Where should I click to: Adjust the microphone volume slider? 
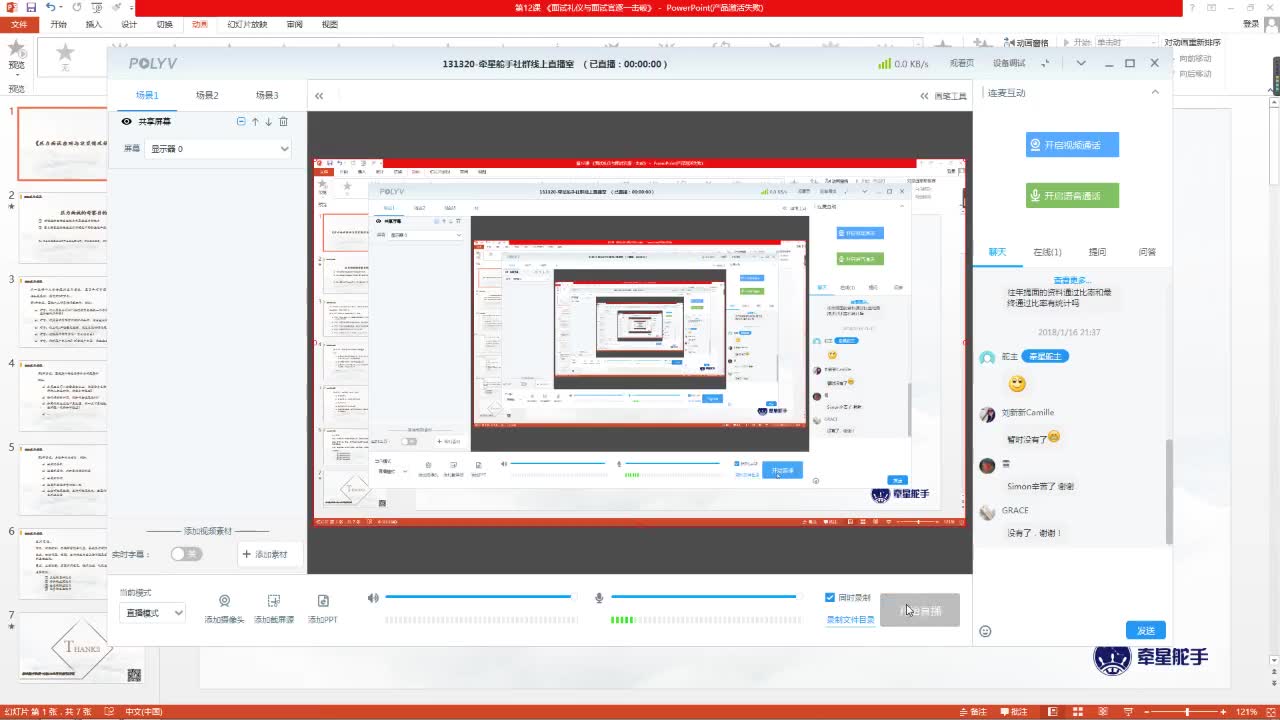click(x=707, y=597)
